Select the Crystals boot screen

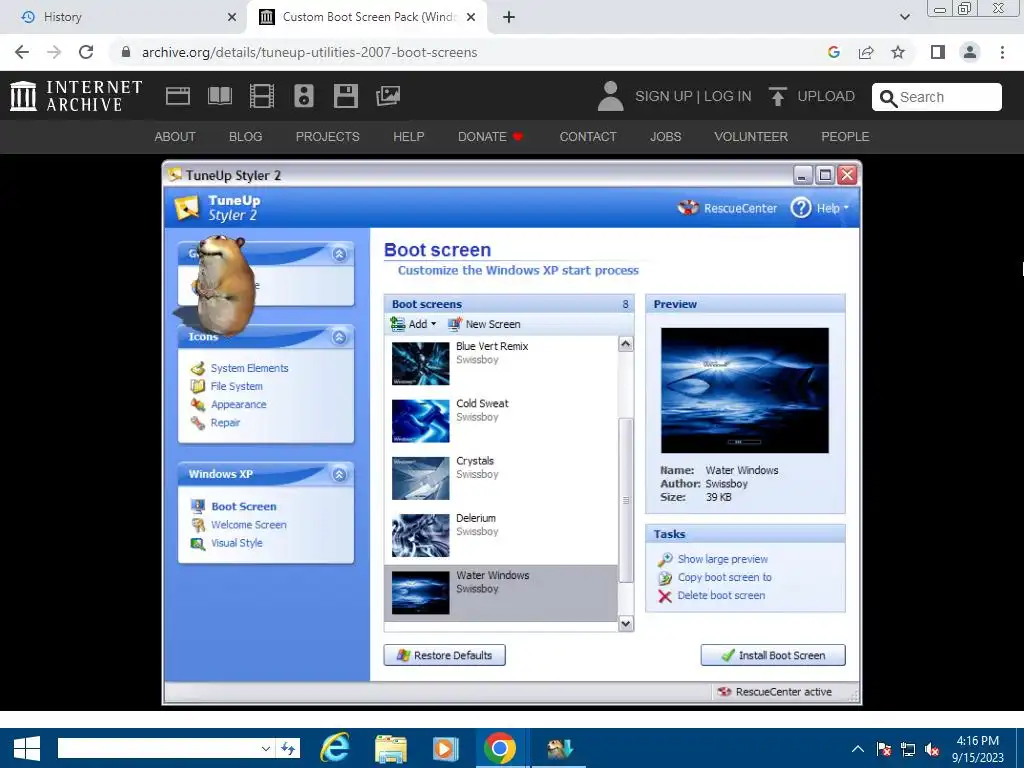(501, 479)
